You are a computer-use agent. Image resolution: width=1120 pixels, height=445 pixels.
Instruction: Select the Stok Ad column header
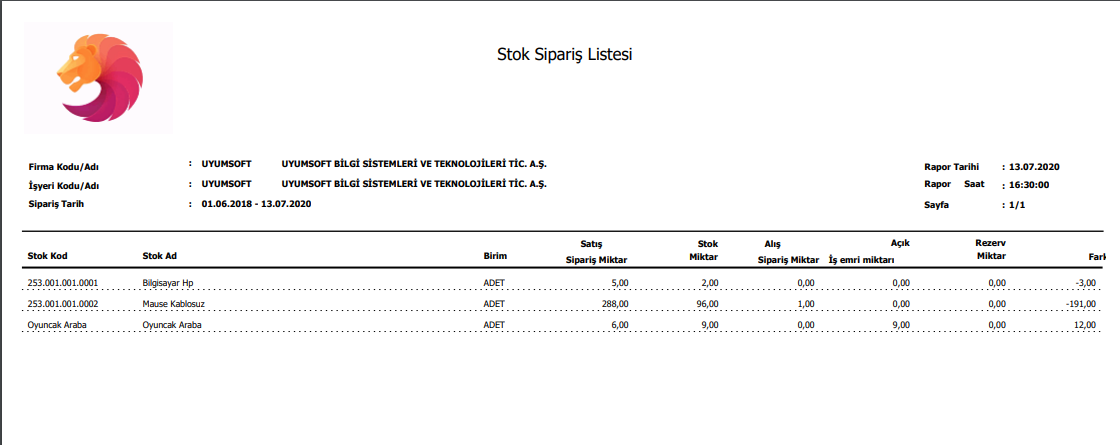point(160,256)
